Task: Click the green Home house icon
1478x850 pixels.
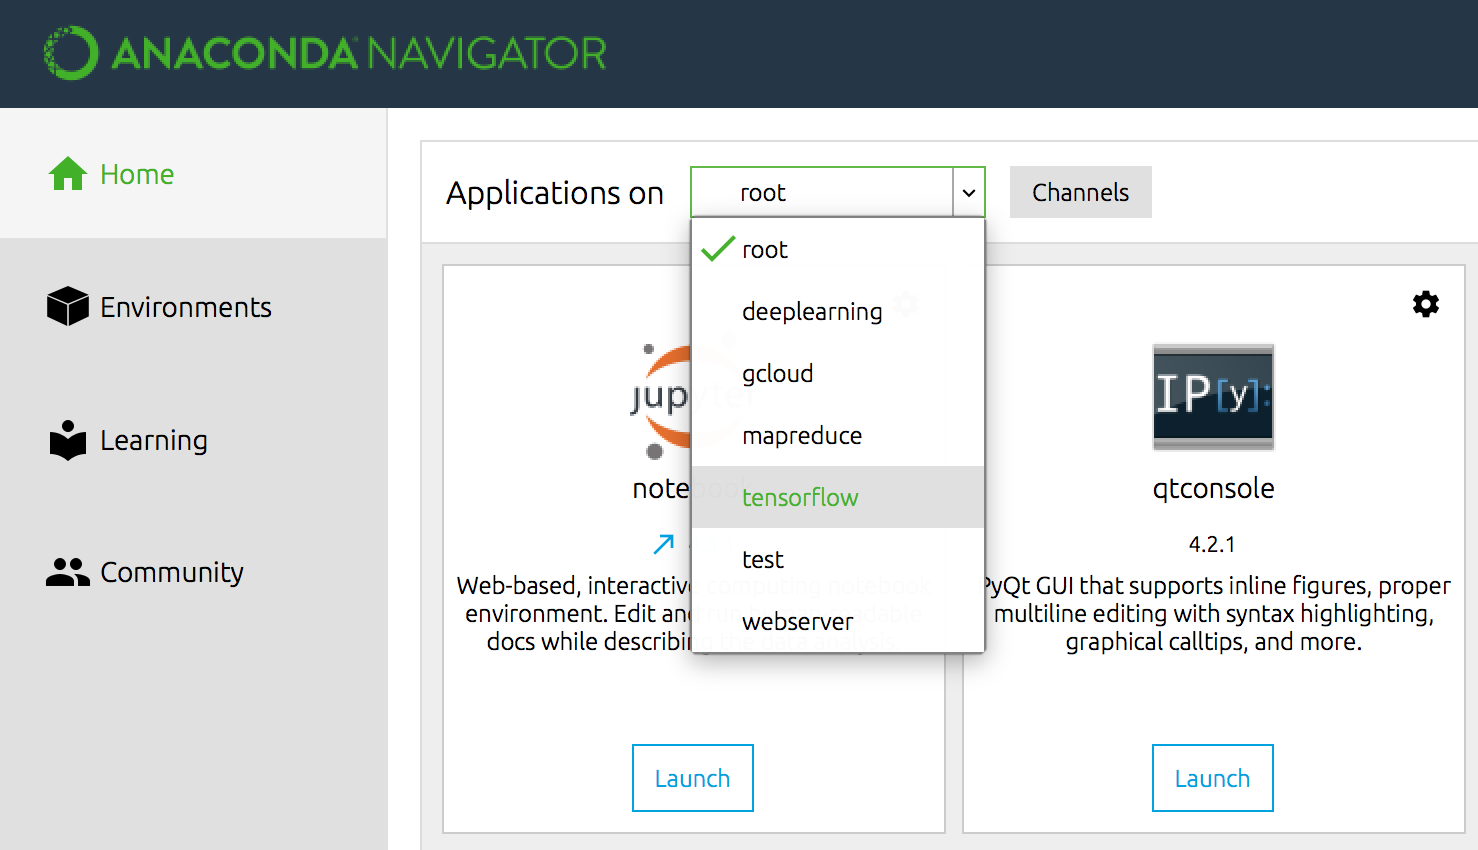Action: click(68, 174)
